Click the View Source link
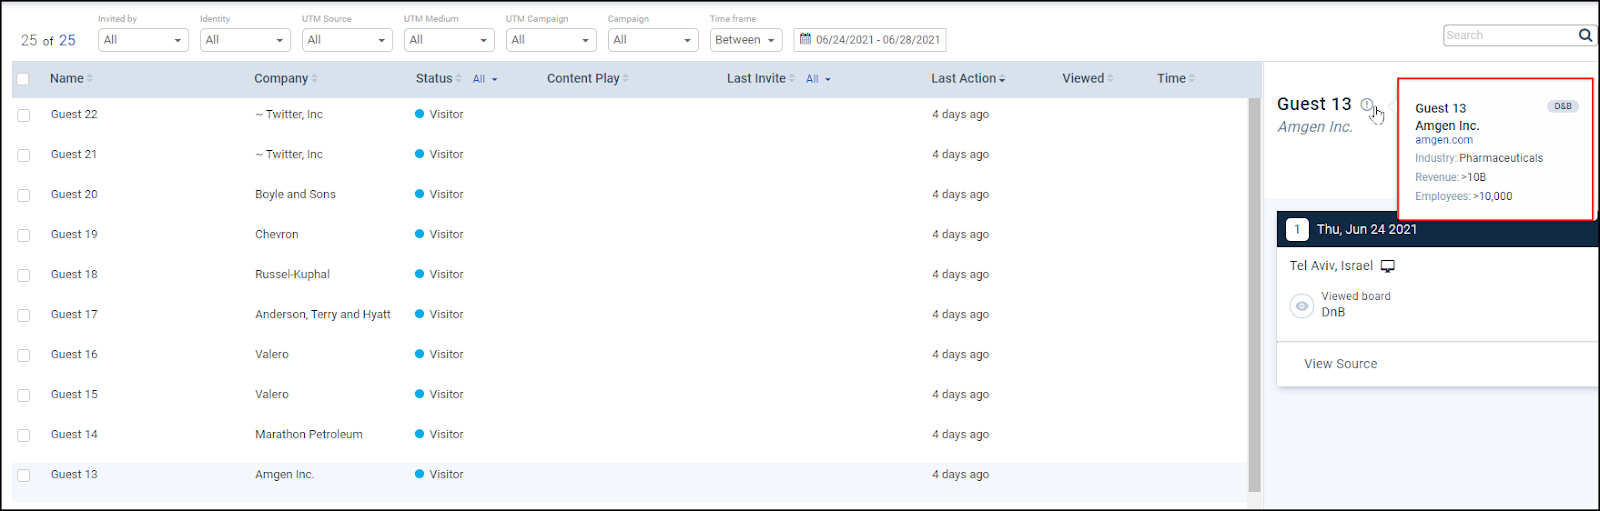 click(1340, 364)
